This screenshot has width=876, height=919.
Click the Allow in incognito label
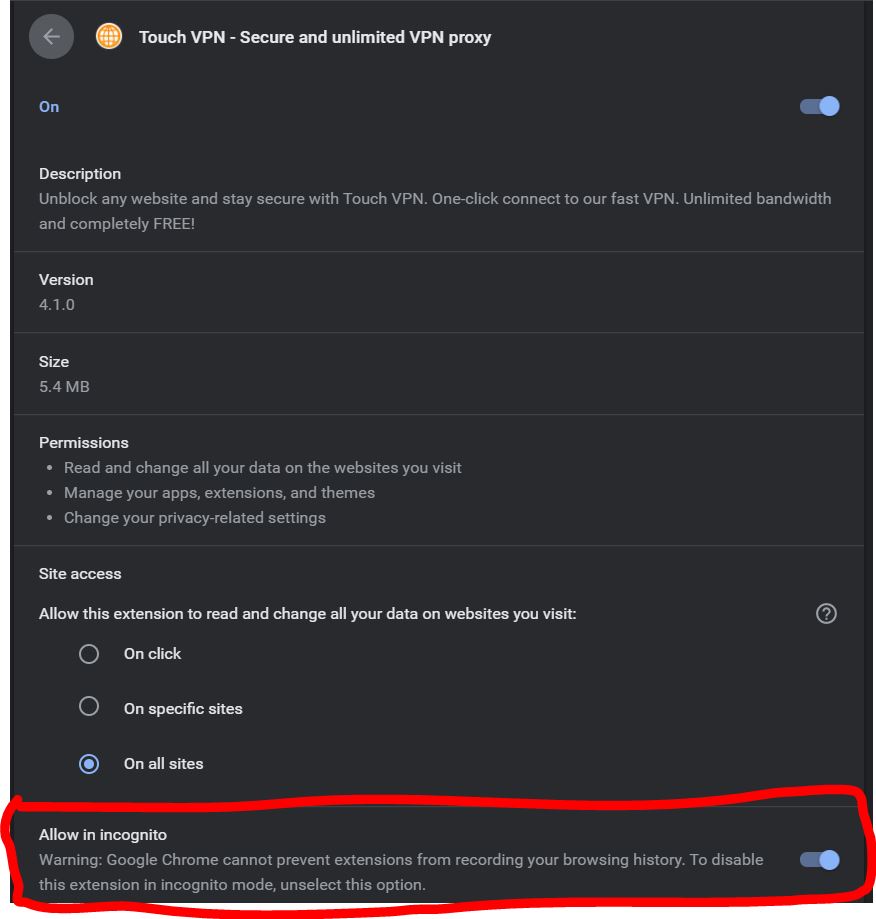click(103, 833)
